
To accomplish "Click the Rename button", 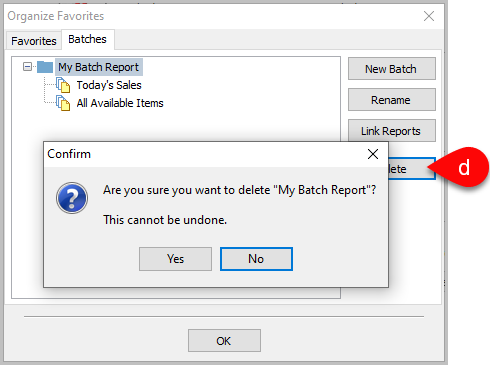I will [392, 100].
